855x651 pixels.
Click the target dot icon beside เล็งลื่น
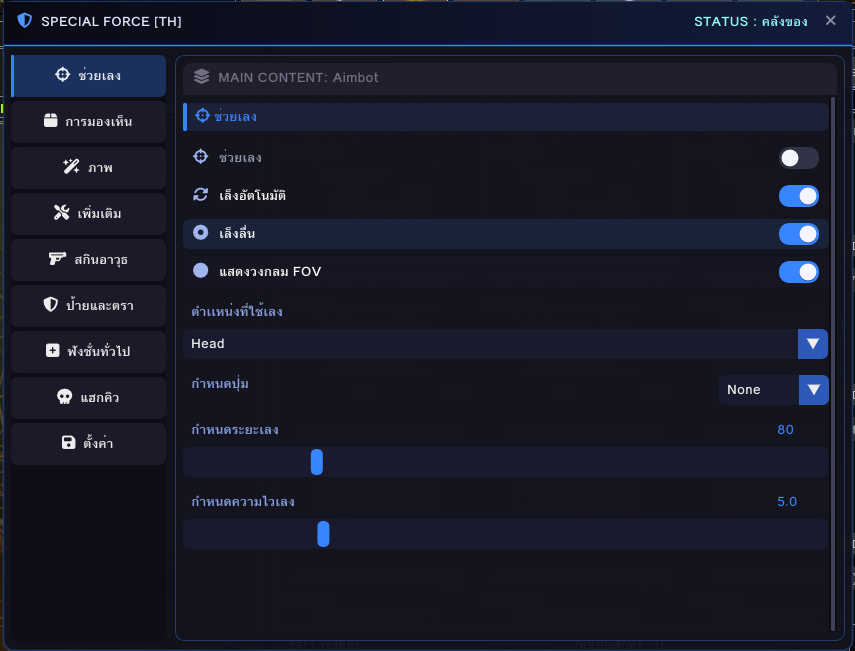pyautogui.click(x=201, y=233)
